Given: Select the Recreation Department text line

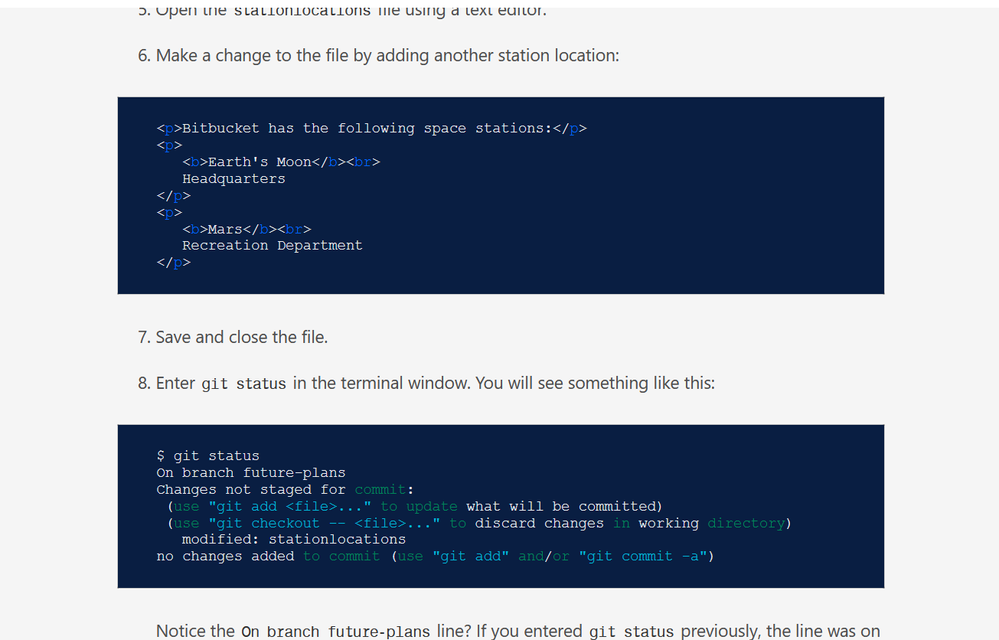Looking at the screenshot, I should pos(271,245).
